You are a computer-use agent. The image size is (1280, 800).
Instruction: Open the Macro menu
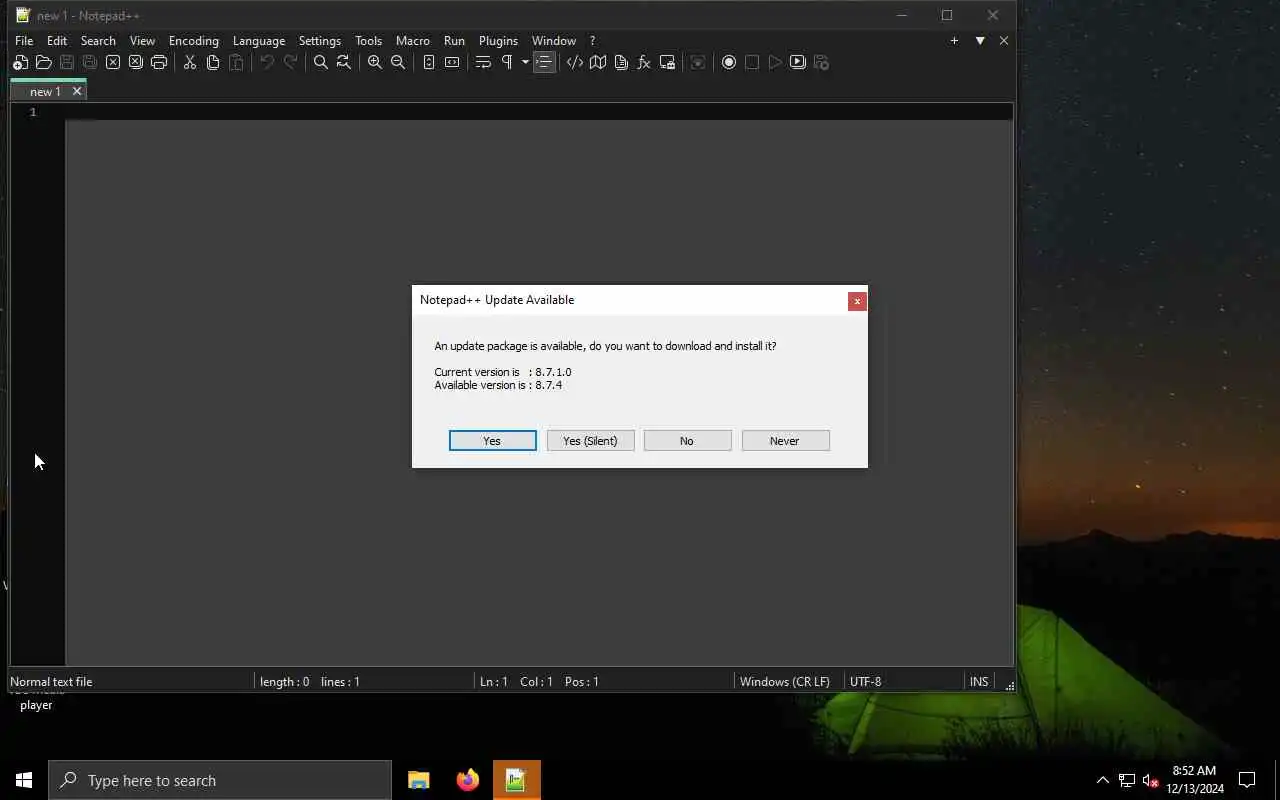pyautogui.click(x=412, y=41)
